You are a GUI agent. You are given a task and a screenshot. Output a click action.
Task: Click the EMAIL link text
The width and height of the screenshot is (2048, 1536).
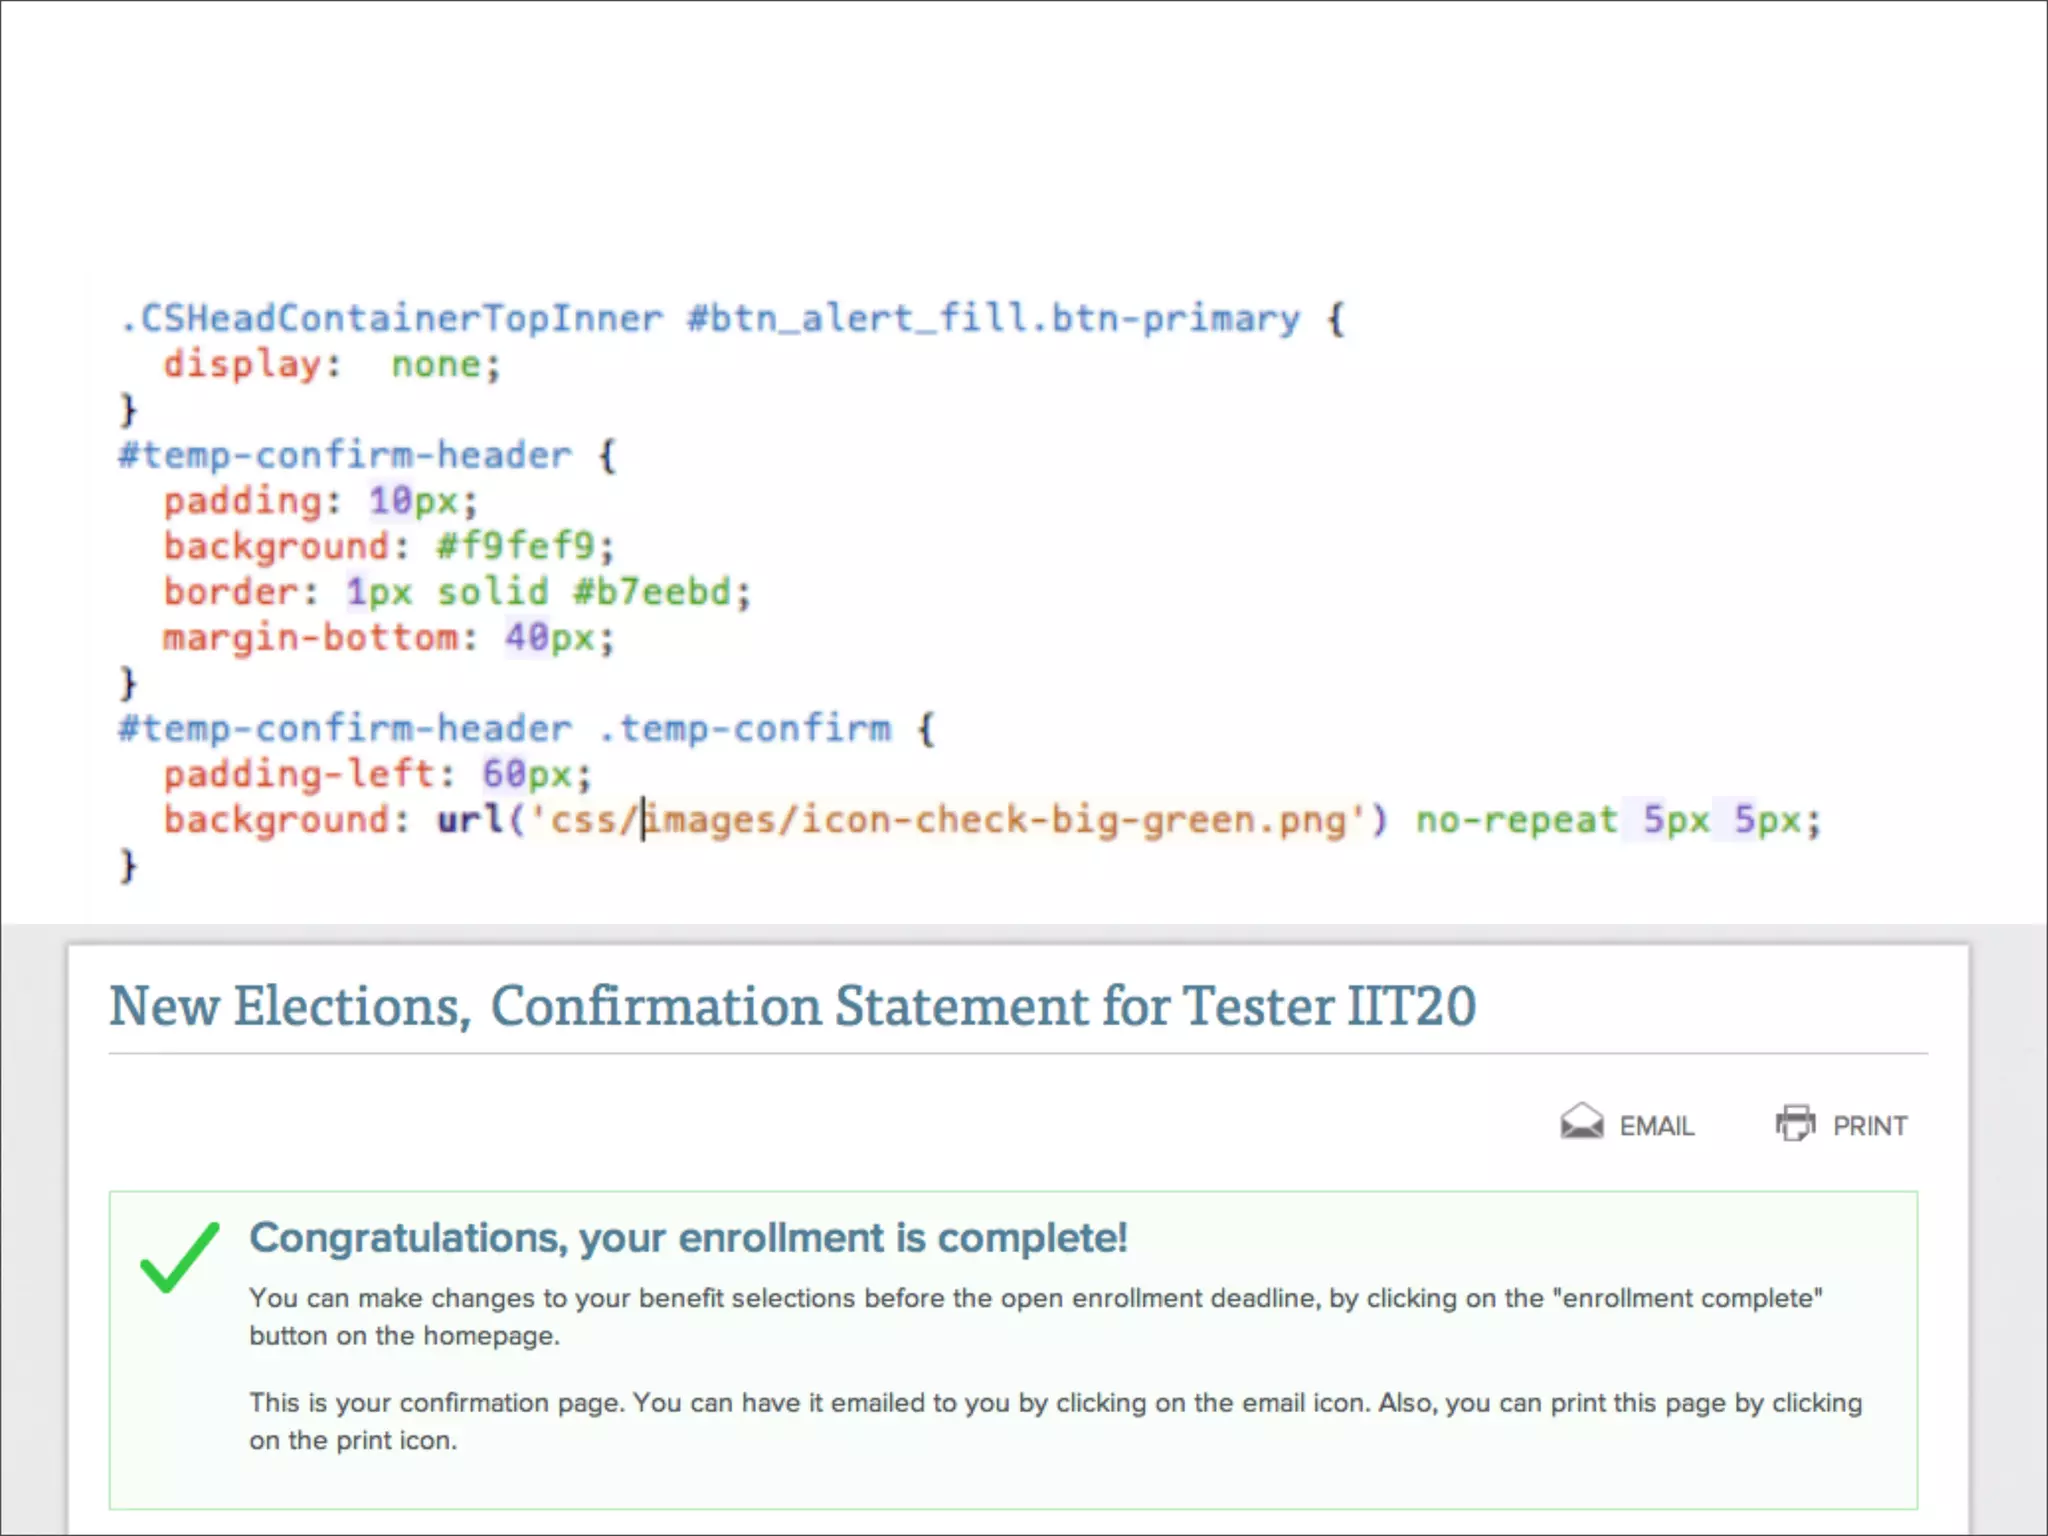coord(1656,1126)
